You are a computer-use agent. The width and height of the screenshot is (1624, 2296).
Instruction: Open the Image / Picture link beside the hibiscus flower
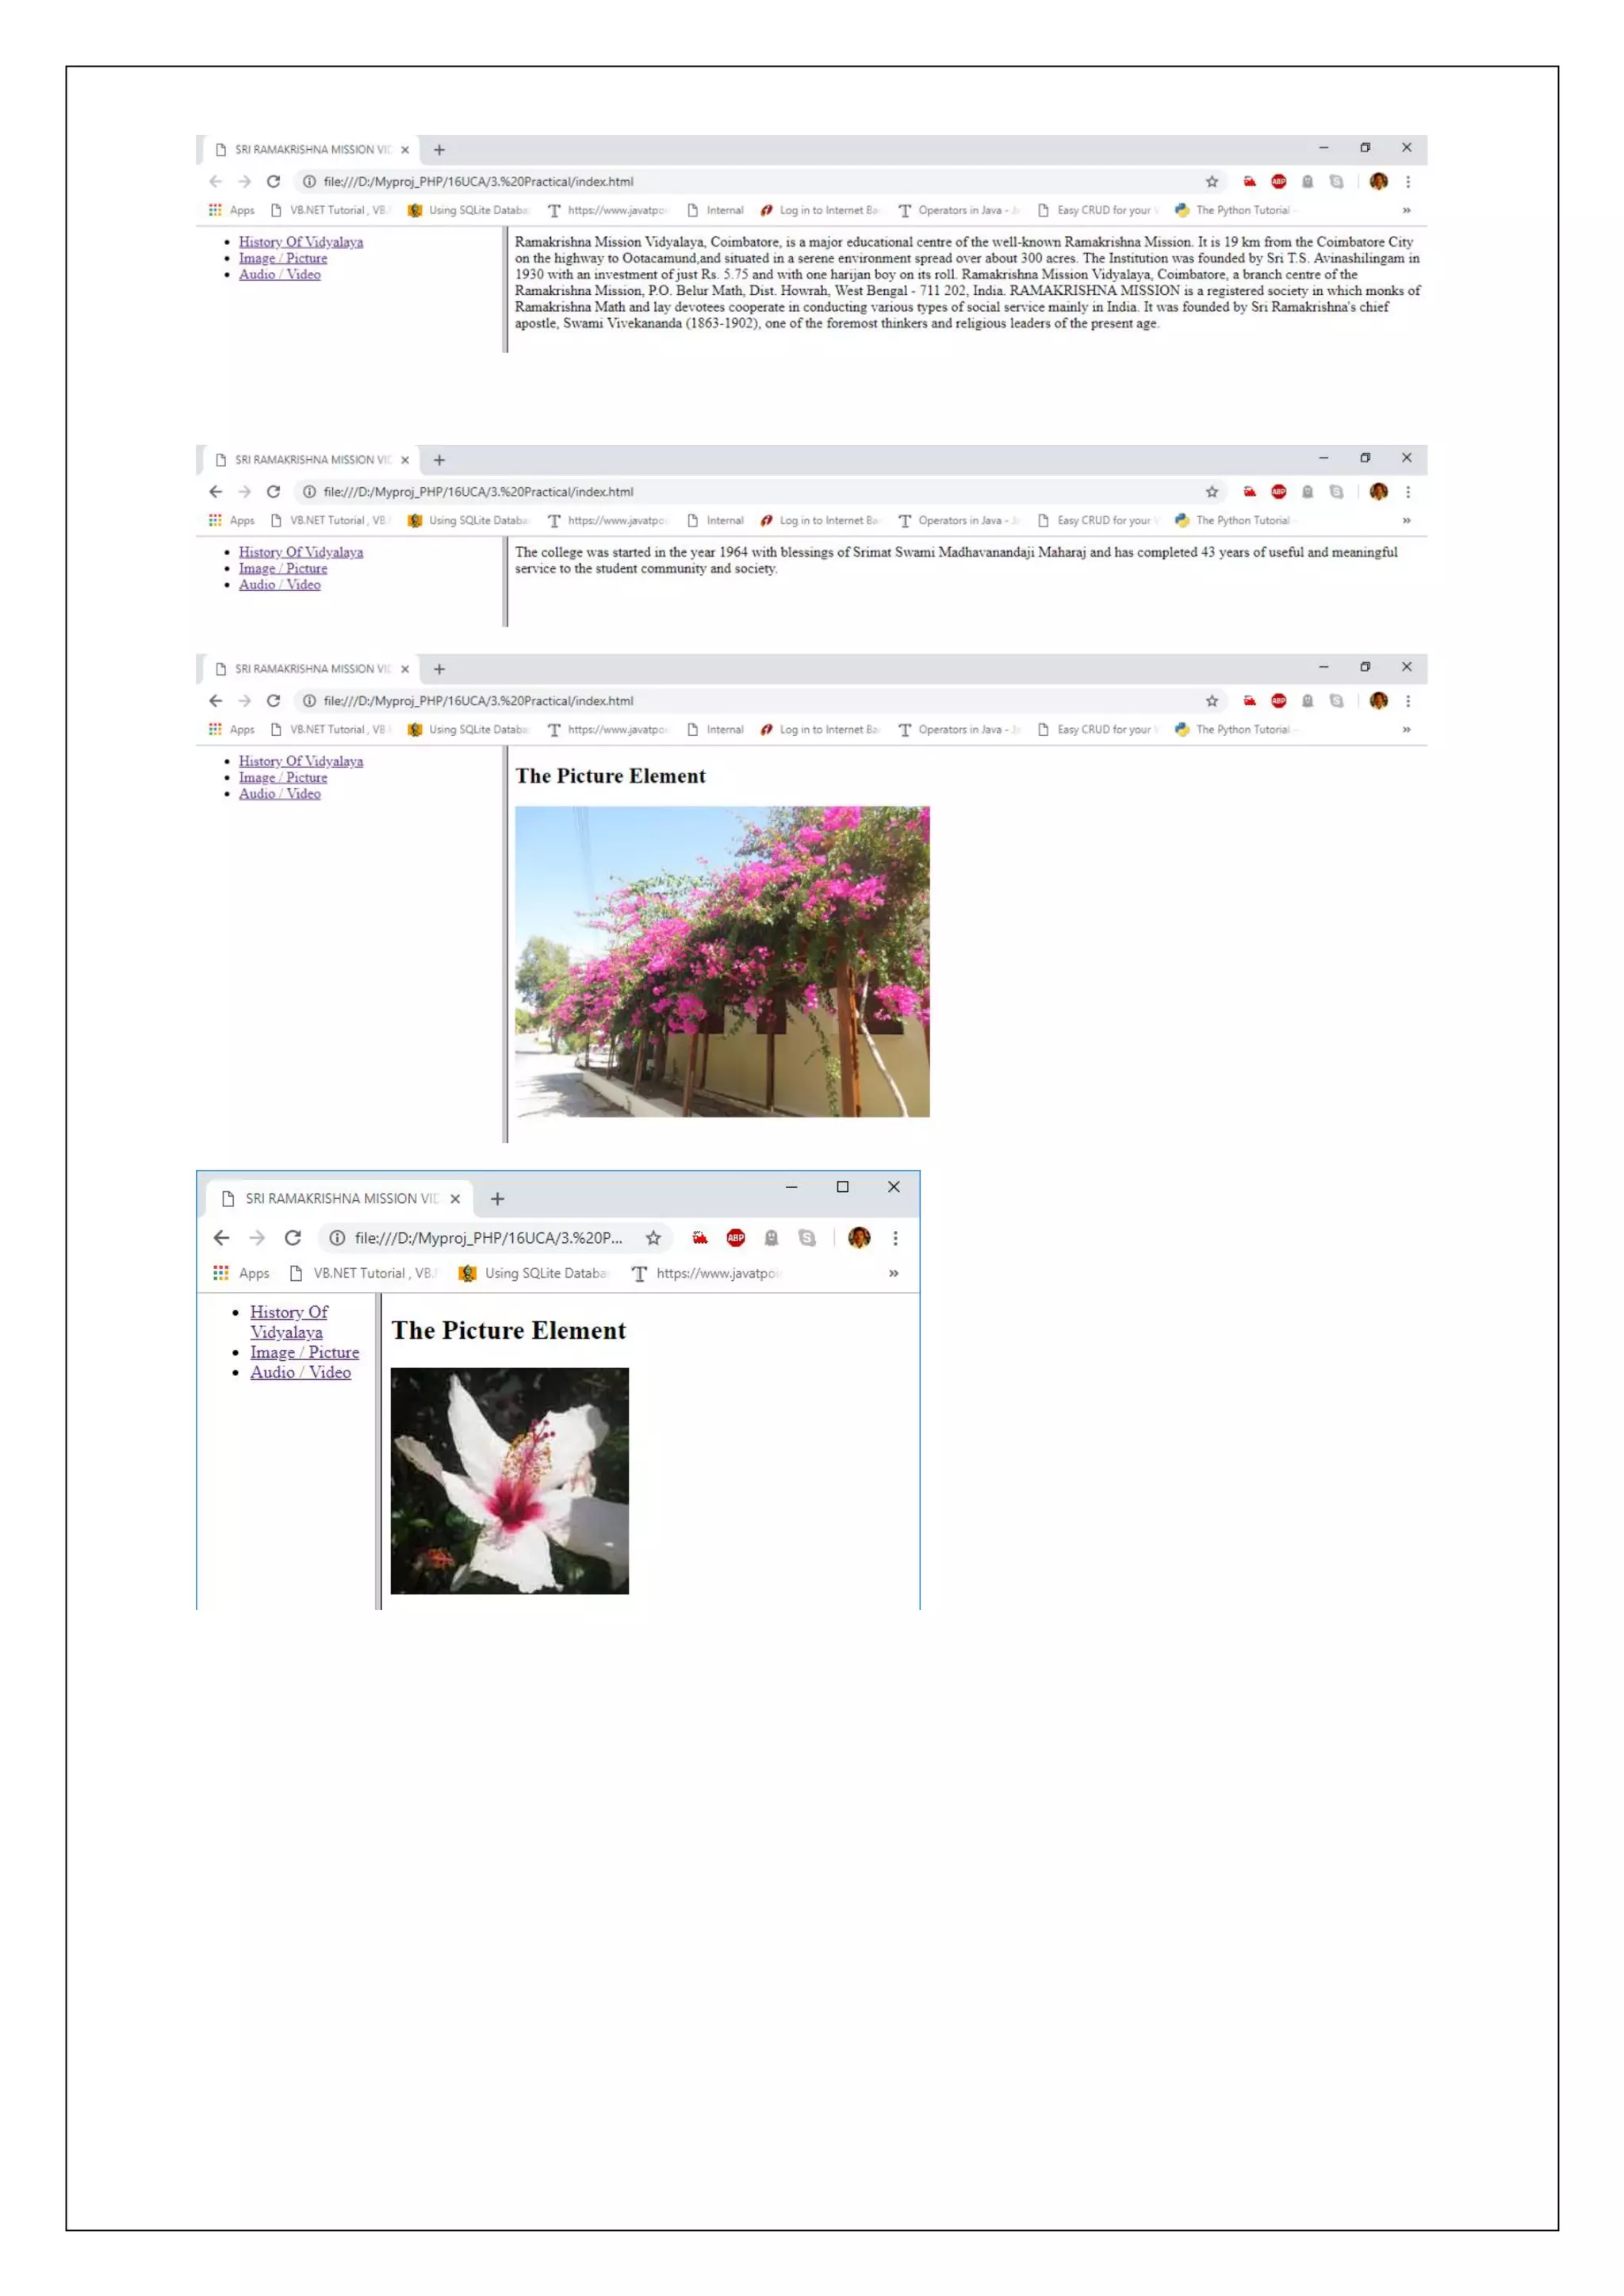[x=304, y=1352]
